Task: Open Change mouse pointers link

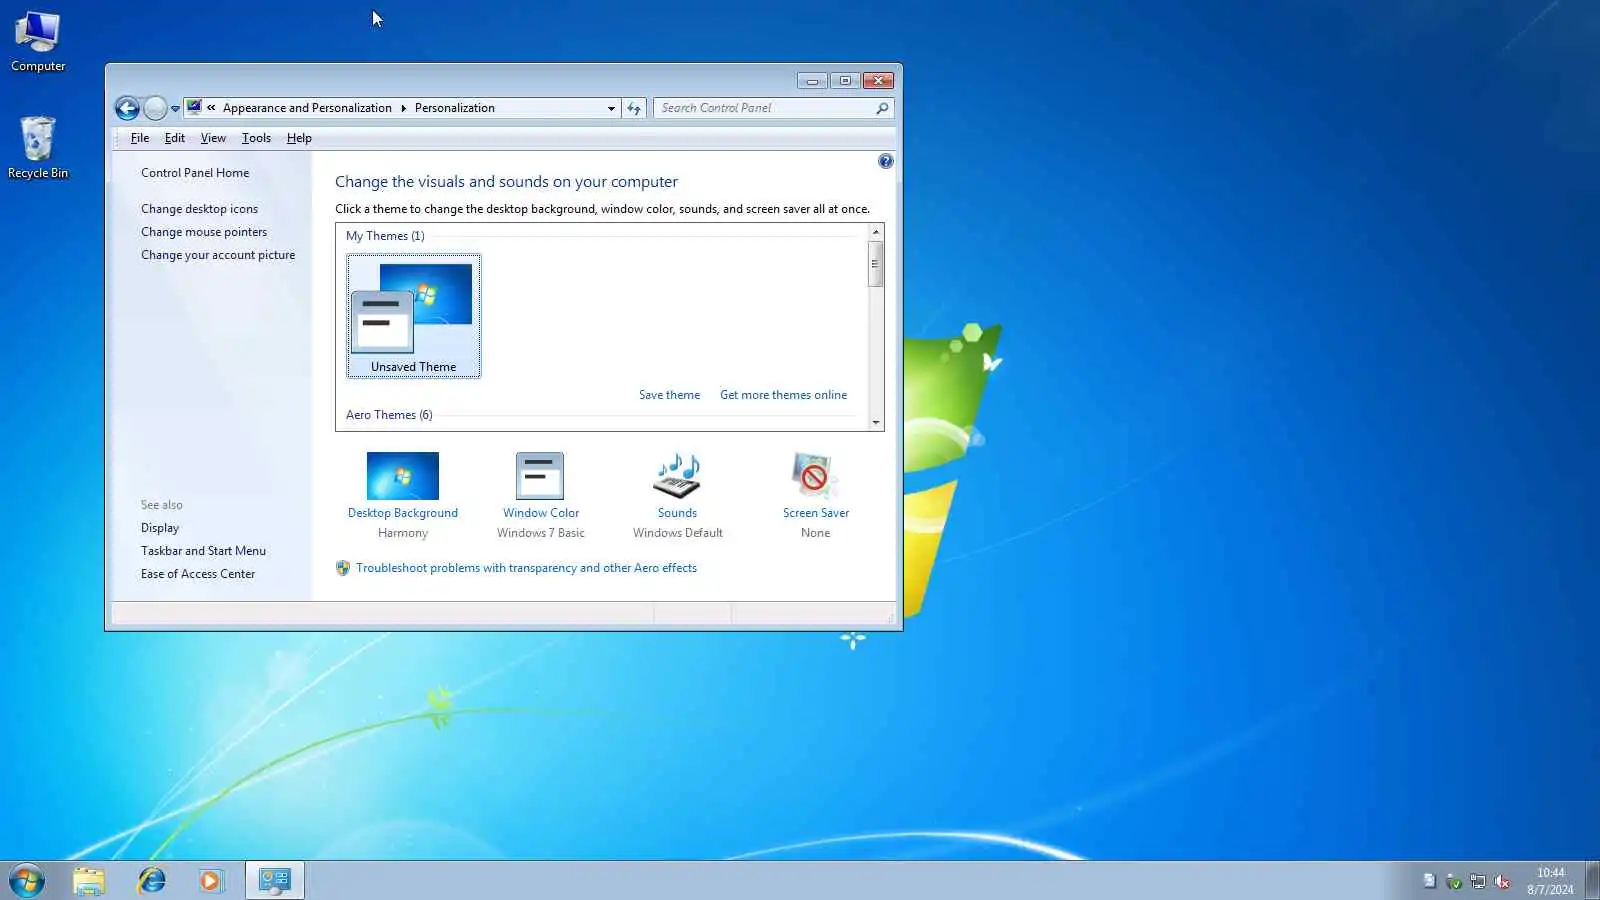Action: (204, 232)
